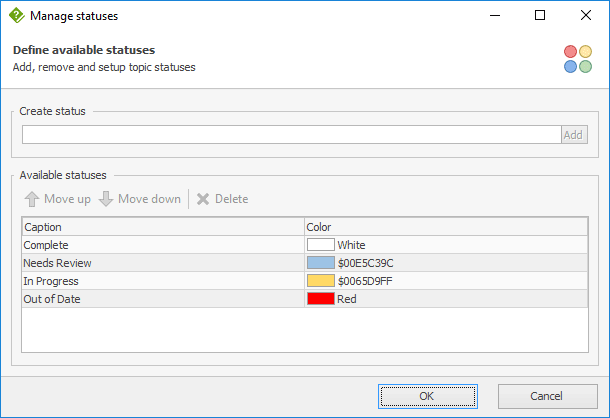Click the white swatch for Complete
The width and height of the screenshot is (610, 418).
coord(321,245)
